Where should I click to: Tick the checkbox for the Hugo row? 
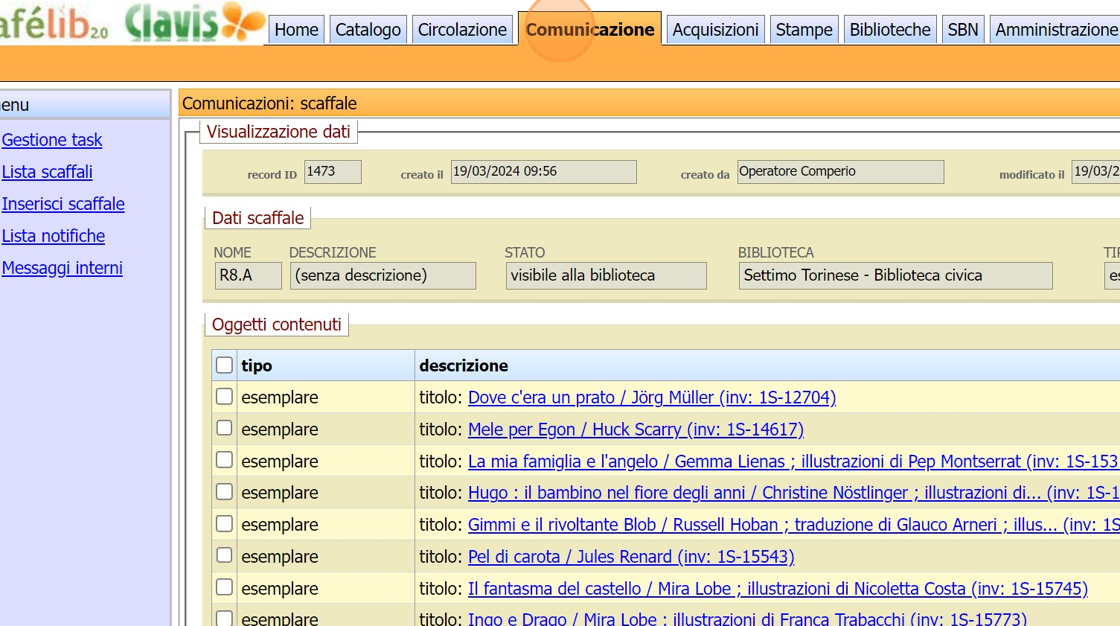click(x=224, y=492)
